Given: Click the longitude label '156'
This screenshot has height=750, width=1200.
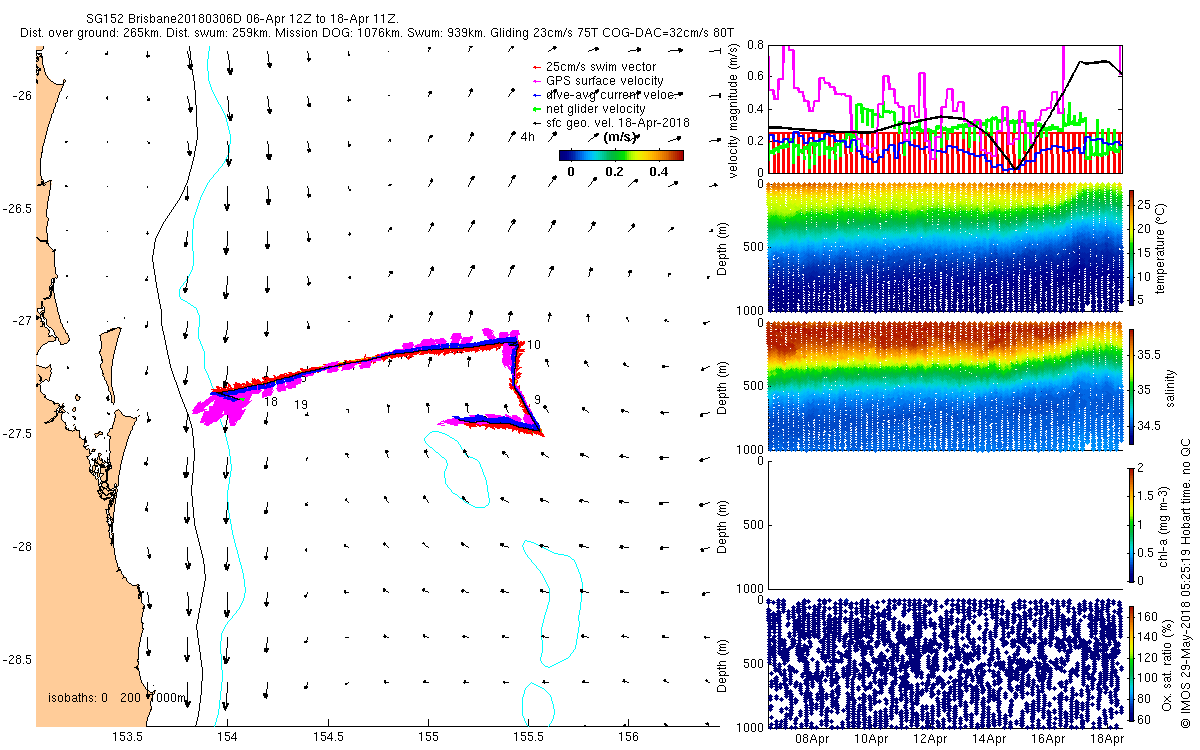Looking at the screenshot, I should click(628, 737).
